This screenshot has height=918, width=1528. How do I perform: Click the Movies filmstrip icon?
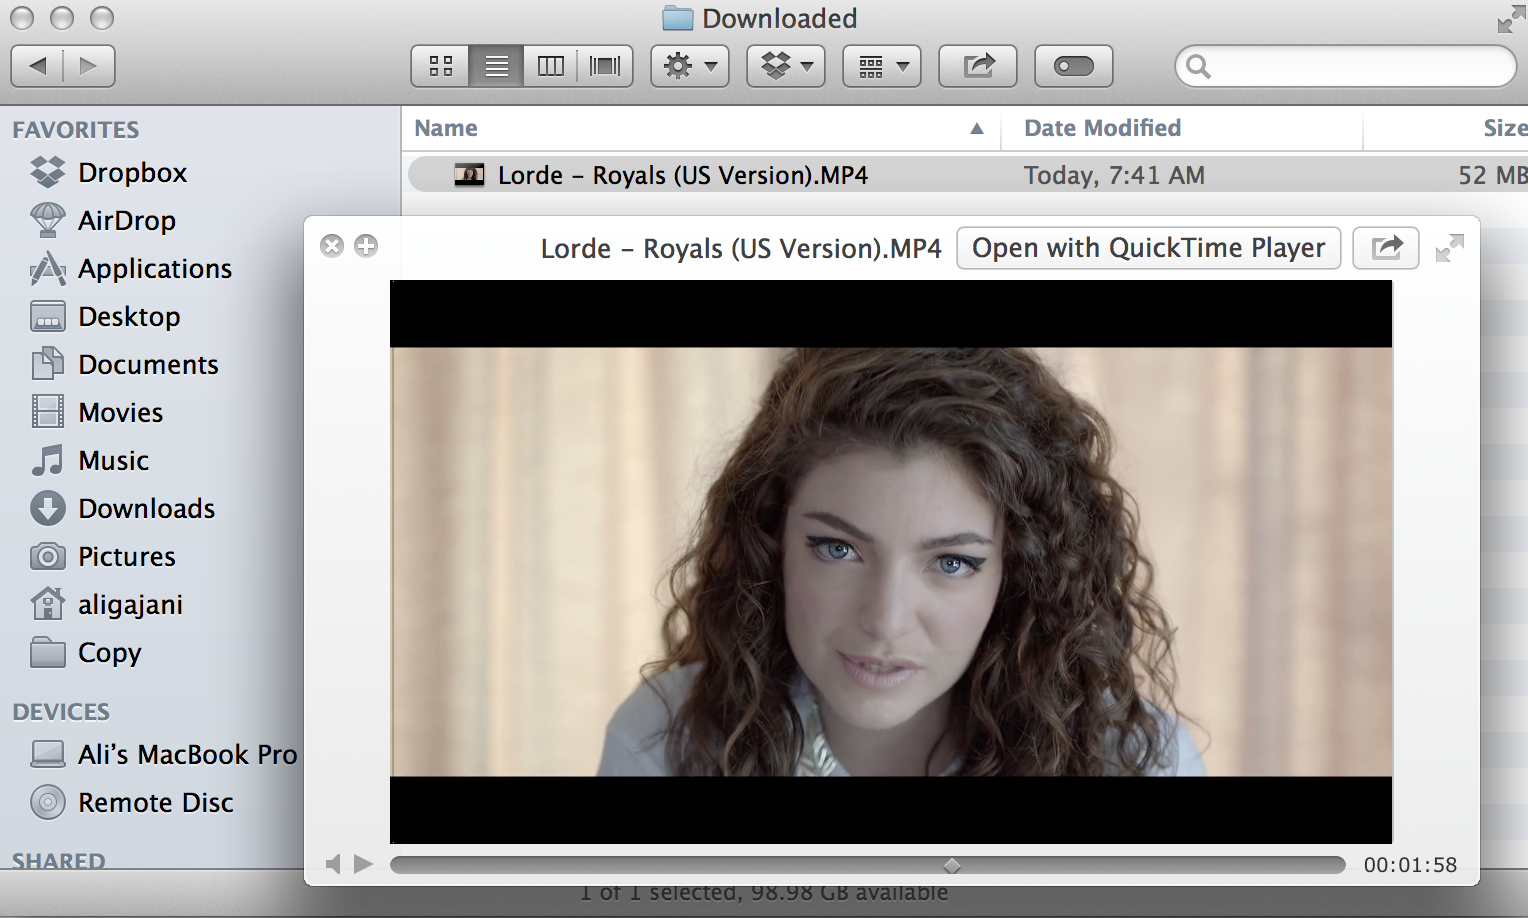[x=48, y=412]
